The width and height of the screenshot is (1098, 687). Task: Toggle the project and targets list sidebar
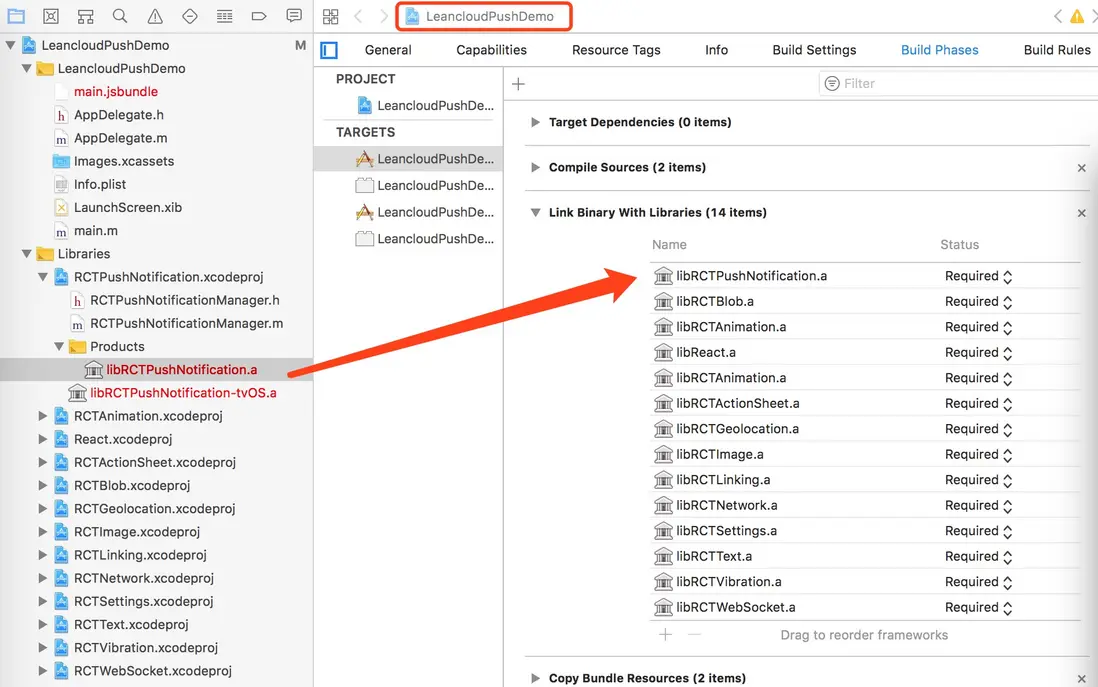328,50
